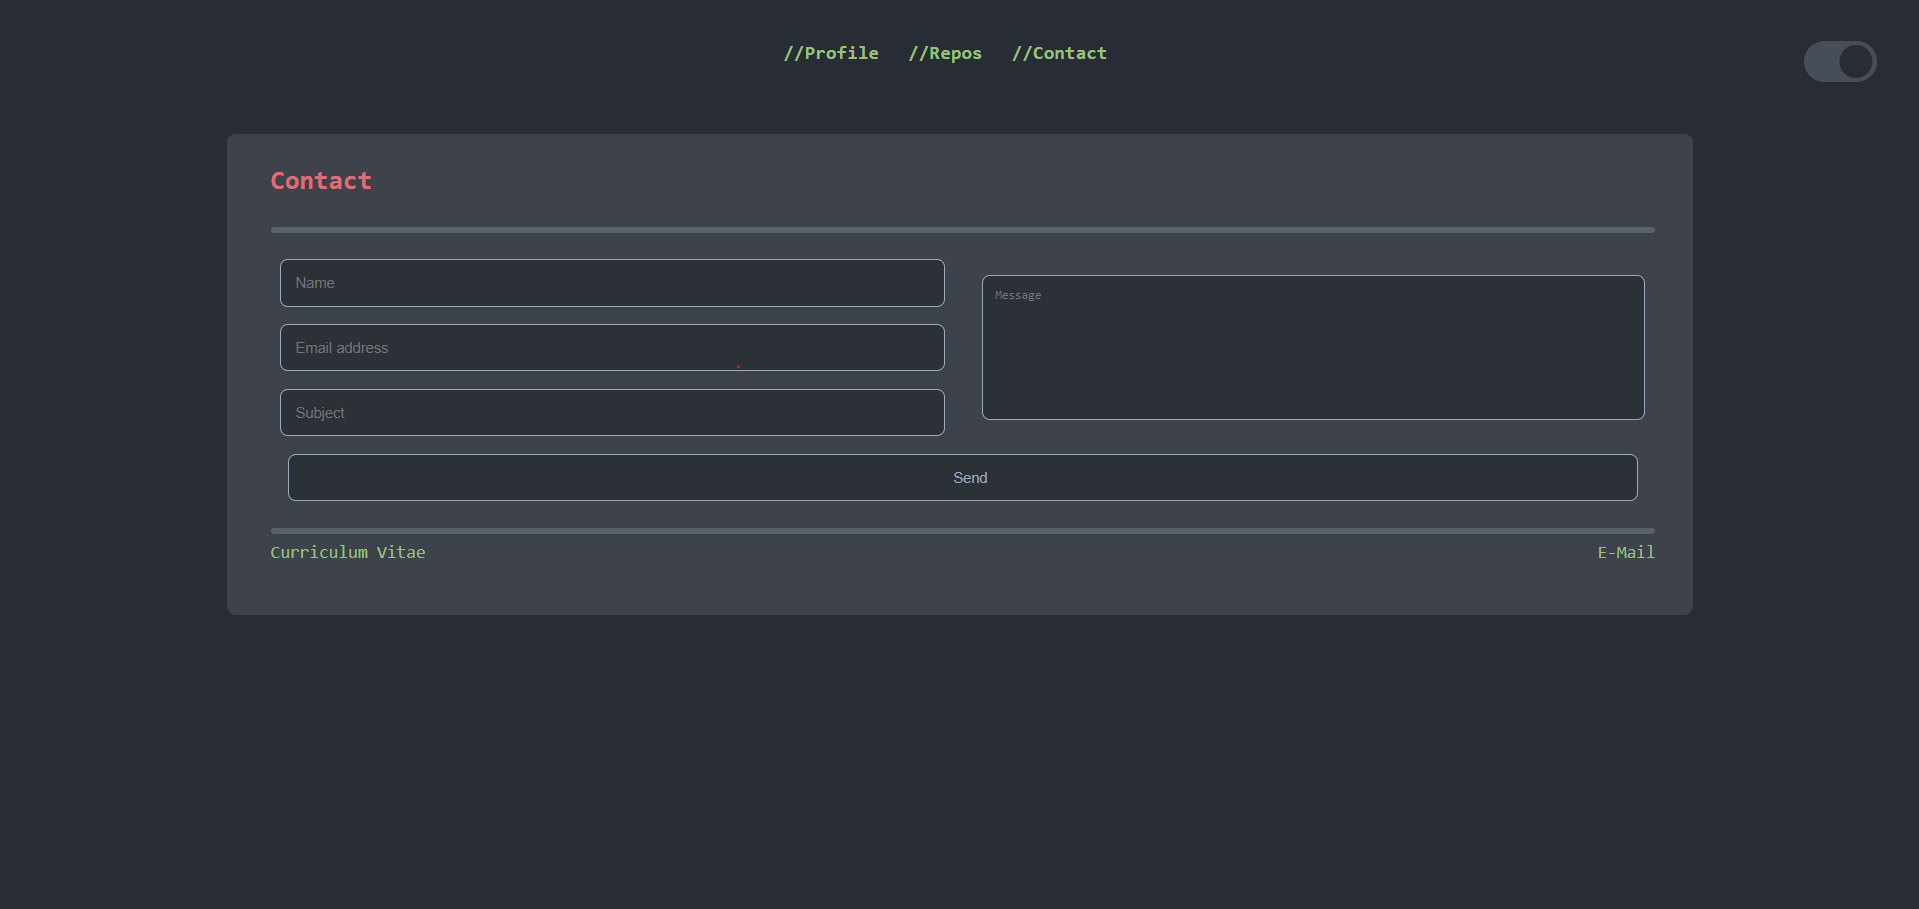Click the small red dot in Email field
The width and height of the screenshot is (1919, 909).
coord(738,366)
